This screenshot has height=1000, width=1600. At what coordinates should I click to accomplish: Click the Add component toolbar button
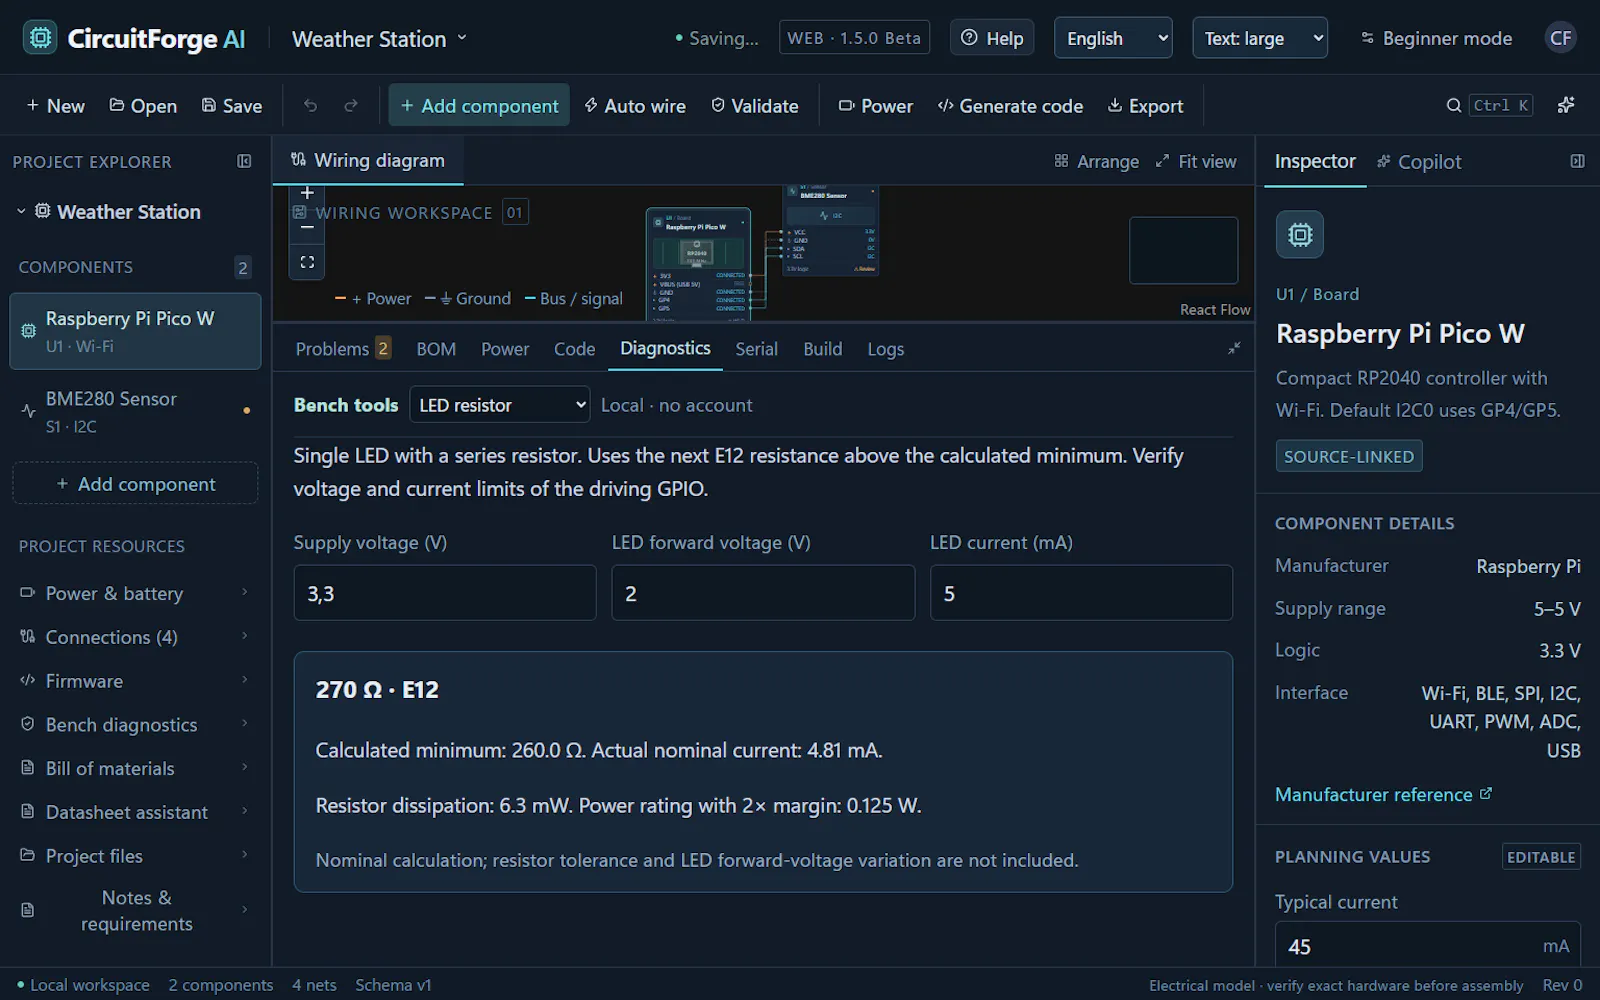click(479, 105)
